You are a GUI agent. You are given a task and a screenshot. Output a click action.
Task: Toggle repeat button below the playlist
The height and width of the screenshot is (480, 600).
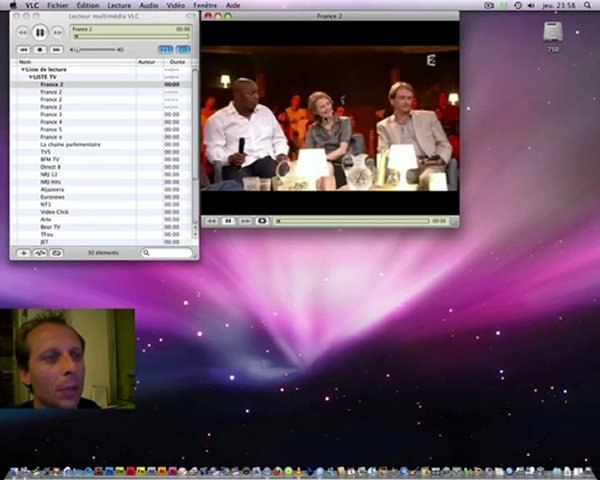57,253
